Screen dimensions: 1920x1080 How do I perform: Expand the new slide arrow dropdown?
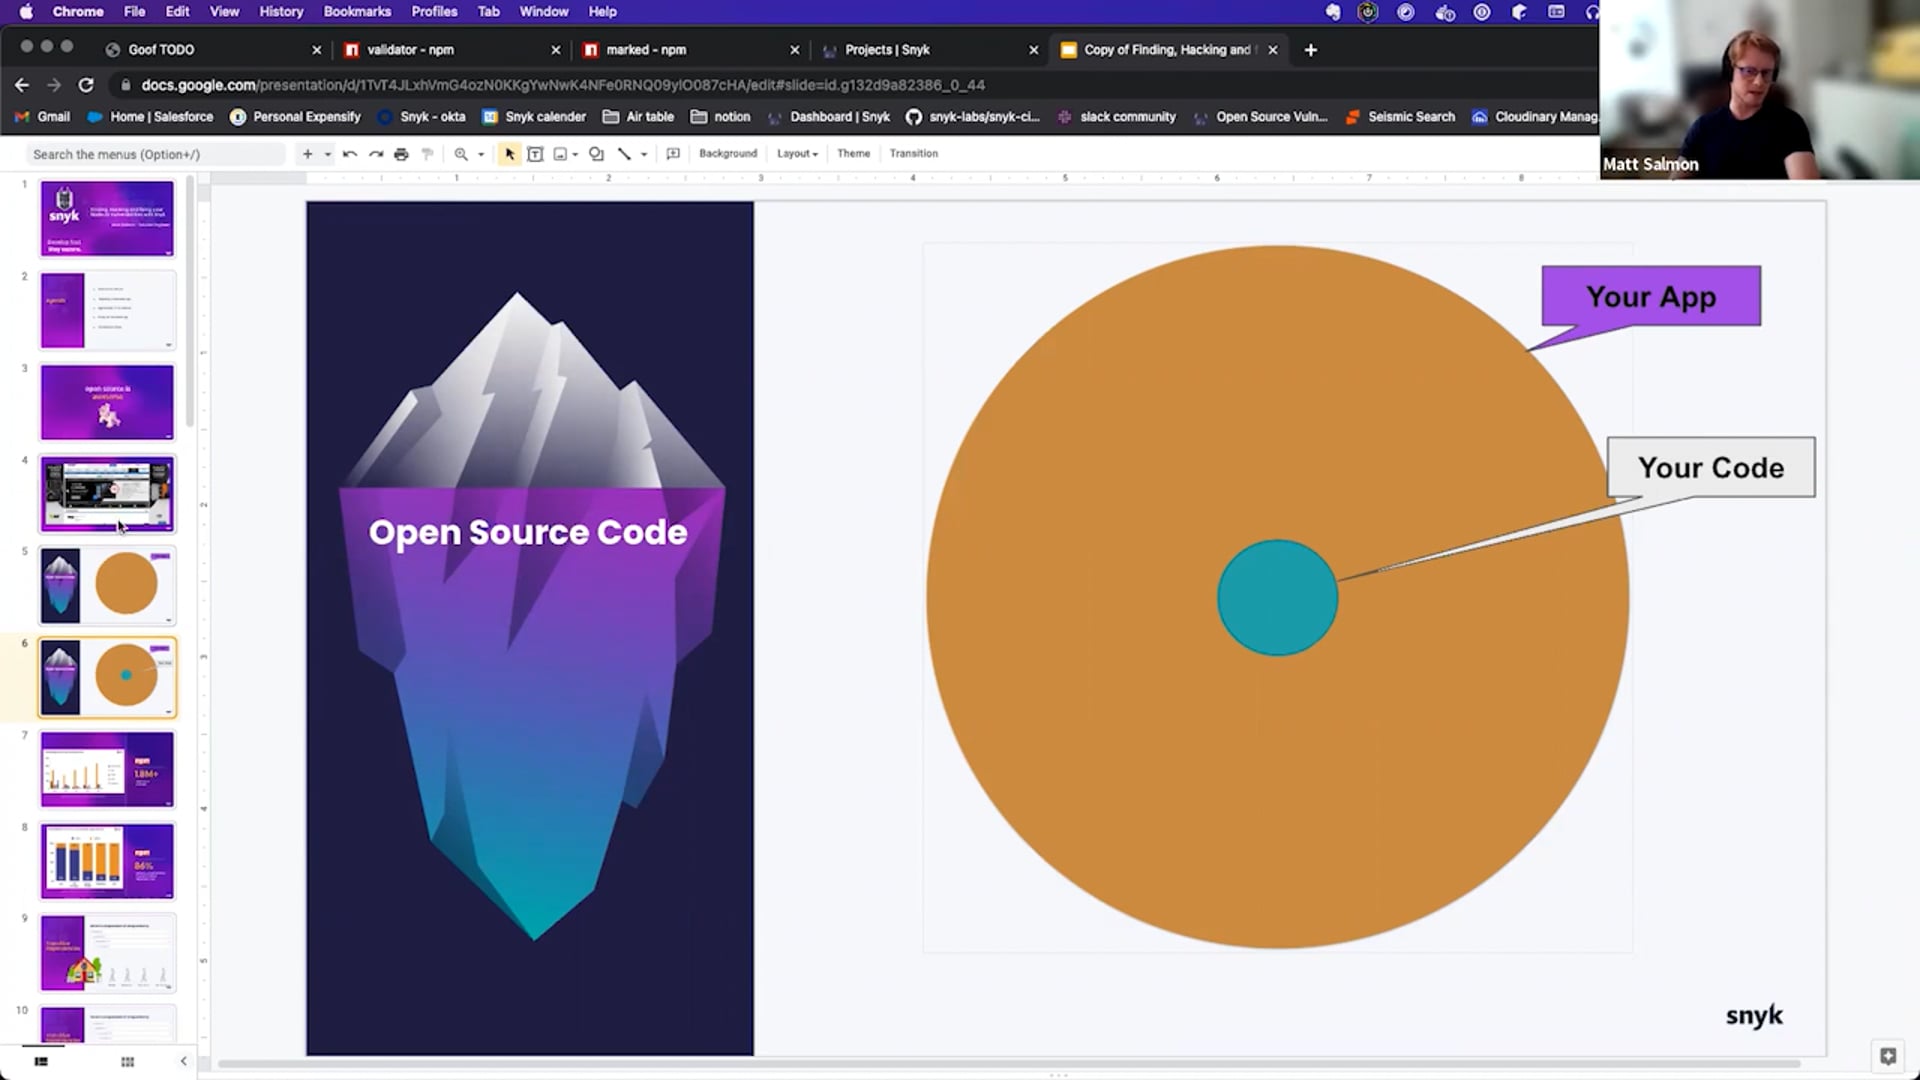327,154
